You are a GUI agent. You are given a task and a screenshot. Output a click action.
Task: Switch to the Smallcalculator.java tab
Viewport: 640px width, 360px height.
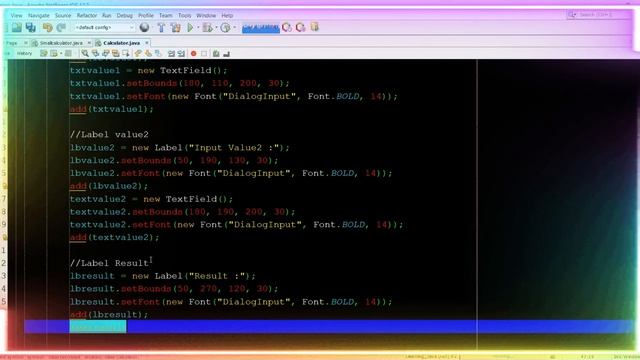click(61, 43)
